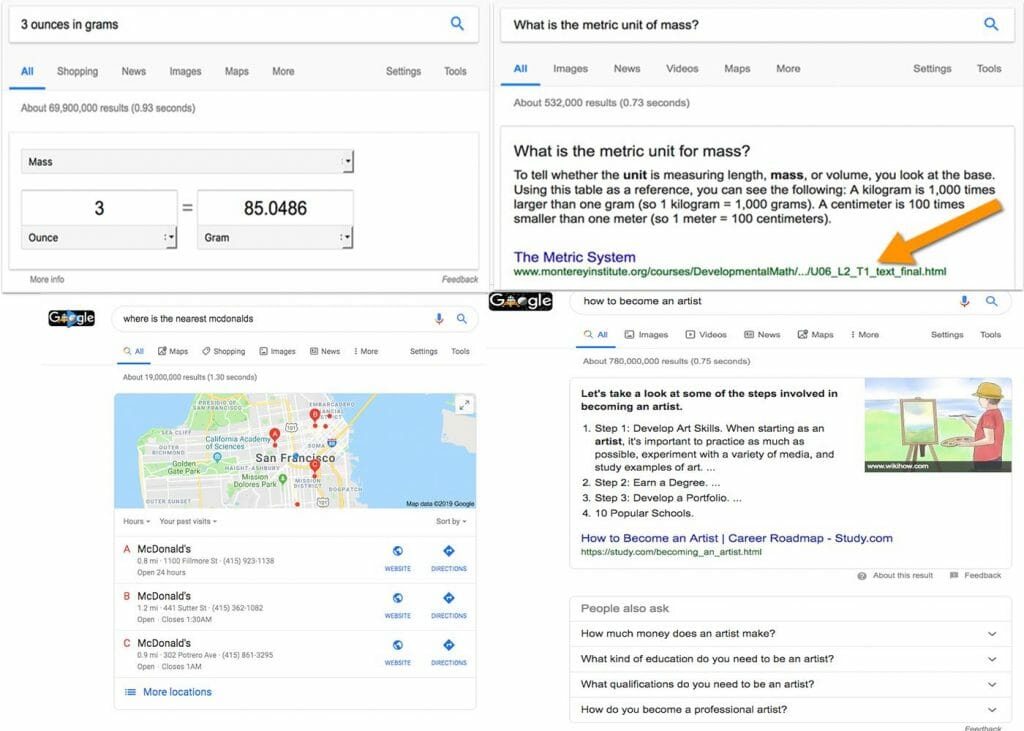Image resolution: width=1024 pixels, height=731 pixels.
Task: Click Google logo beside artist search
Action: (x=520, y=301)
